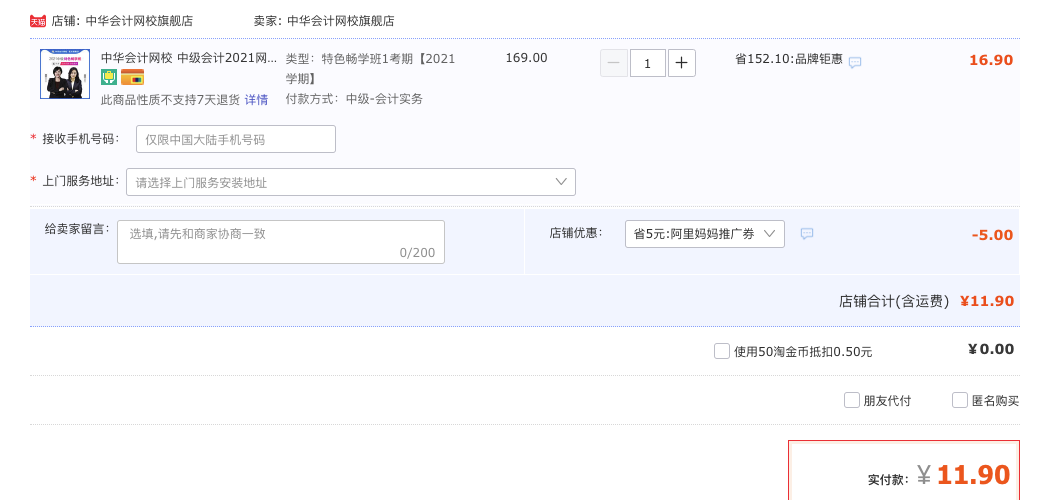
Task: Click the orange credit card badge icon
Action: point(132,77)
